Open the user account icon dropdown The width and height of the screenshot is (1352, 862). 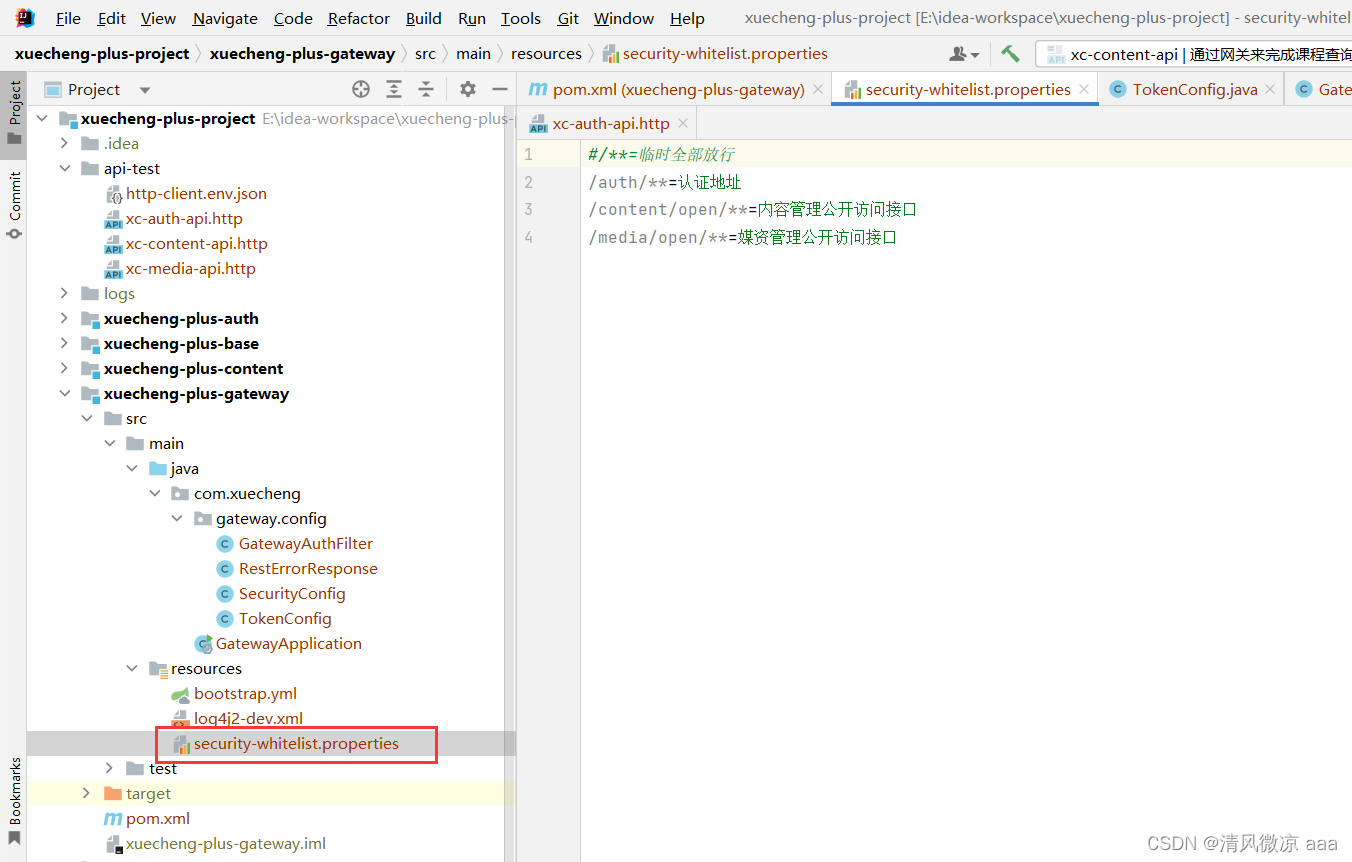964,54
